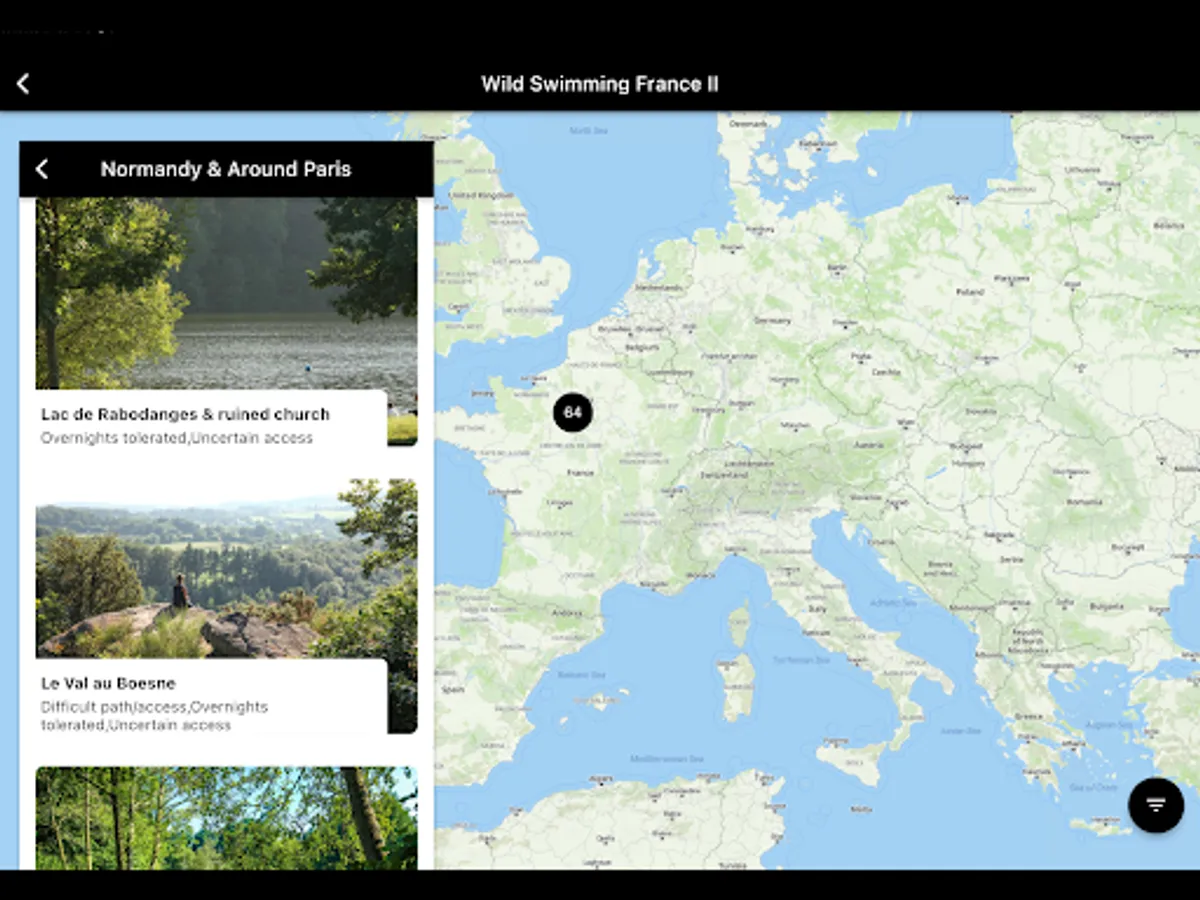Open the Le Val au Boesne viewpoint photo

227,568
